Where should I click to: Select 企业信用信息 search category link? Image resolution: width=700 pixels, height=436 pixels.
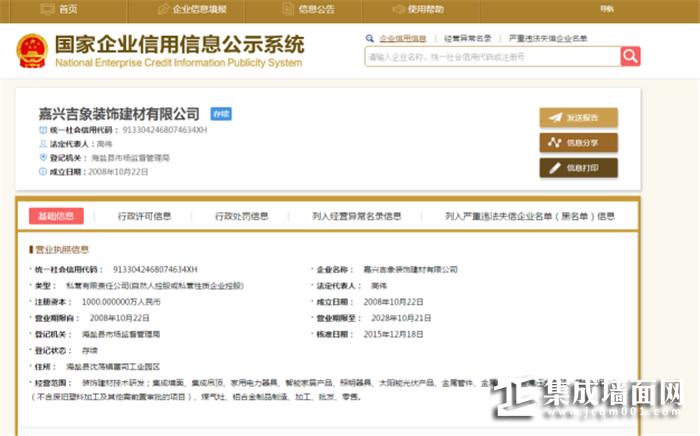(x=403, y=39)
